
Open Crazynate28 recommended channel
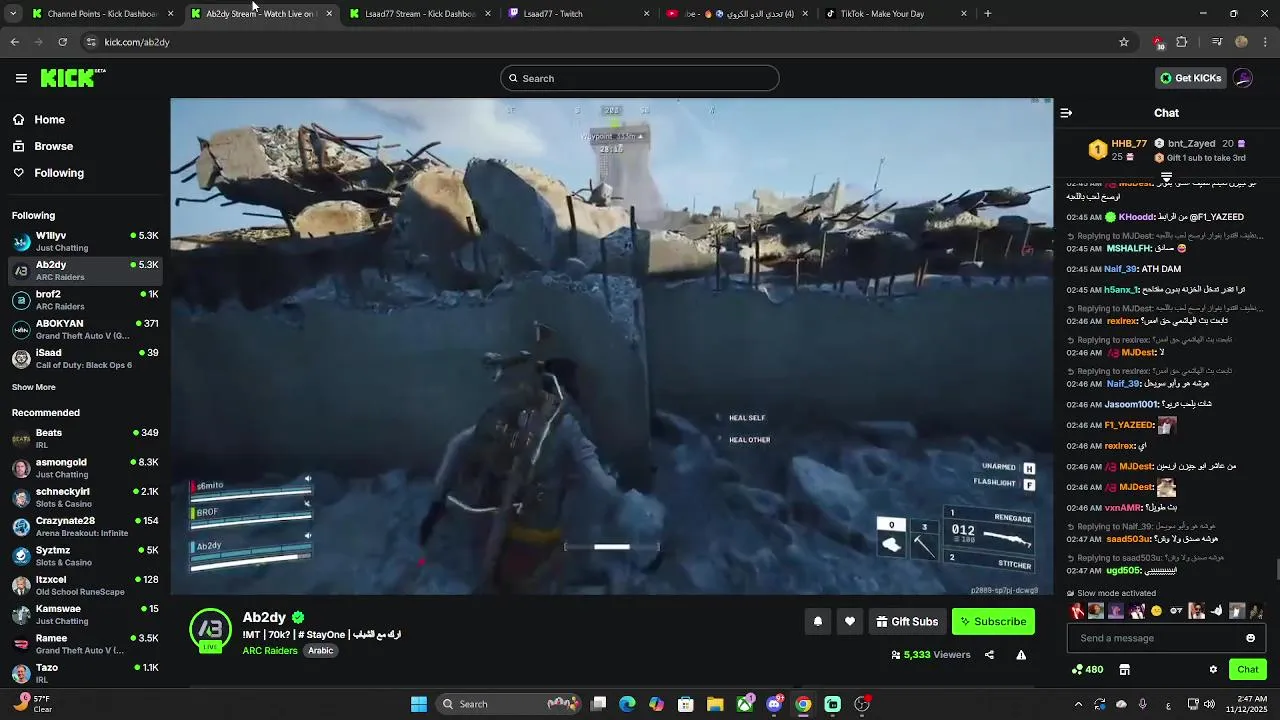tap(85, 526)
